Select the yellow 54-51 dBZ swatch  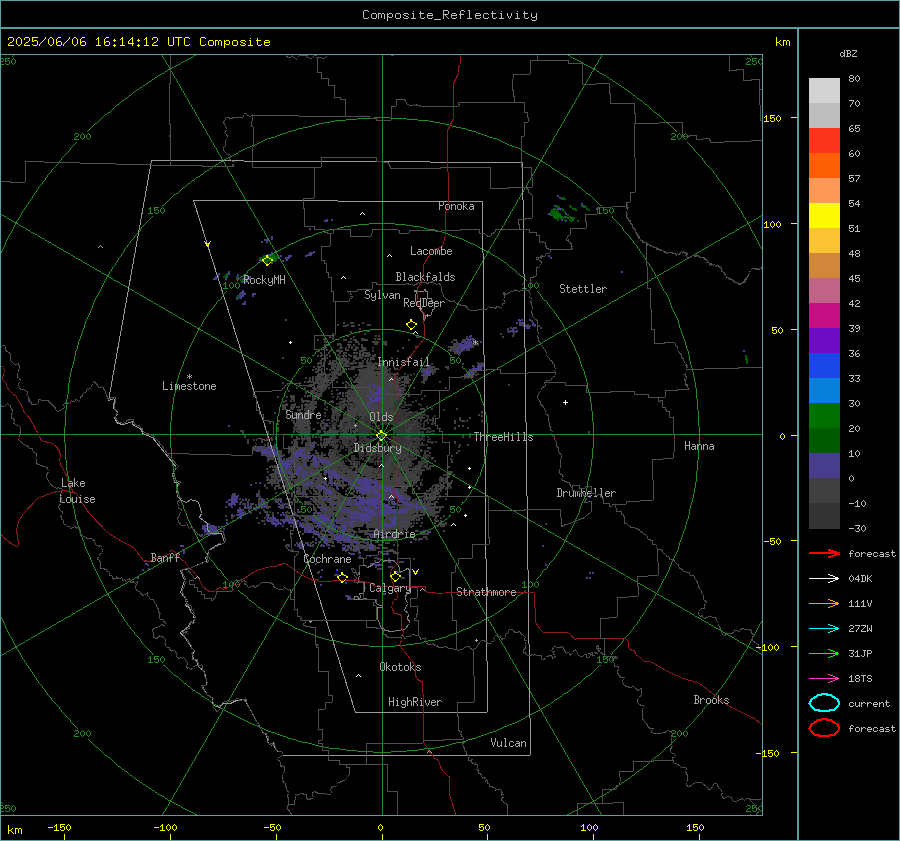(824, 216)
